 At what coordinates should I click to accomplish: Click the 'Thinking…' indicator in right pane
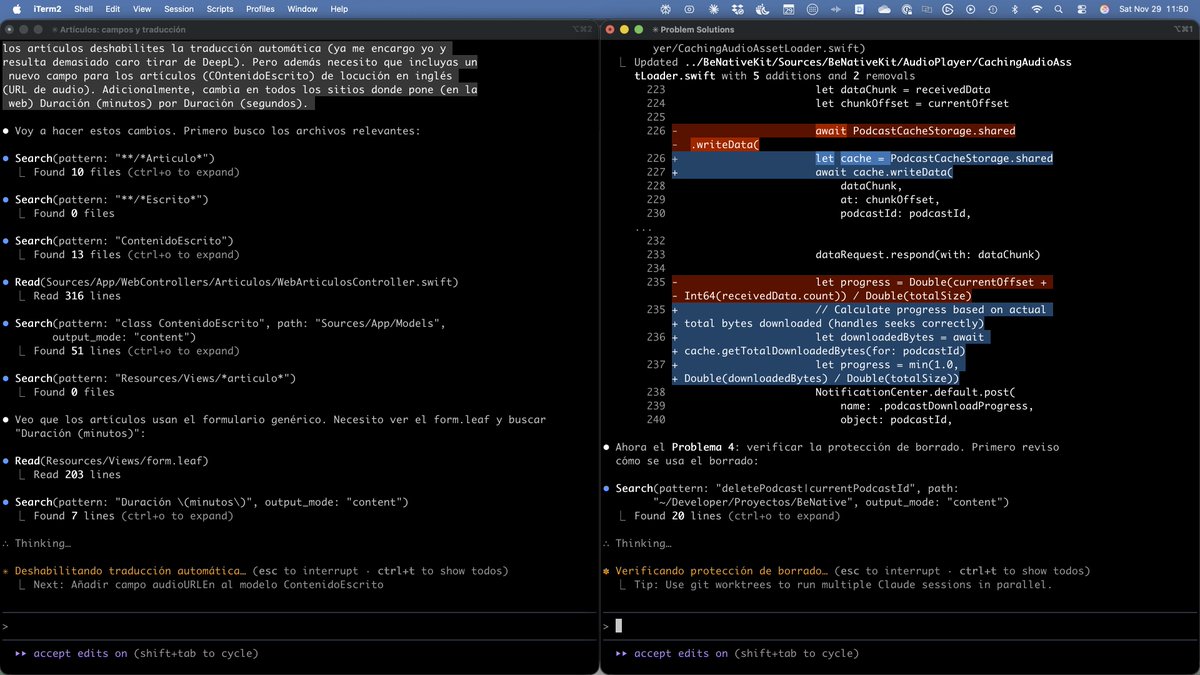pyautogui.click(x=643, y=544)
